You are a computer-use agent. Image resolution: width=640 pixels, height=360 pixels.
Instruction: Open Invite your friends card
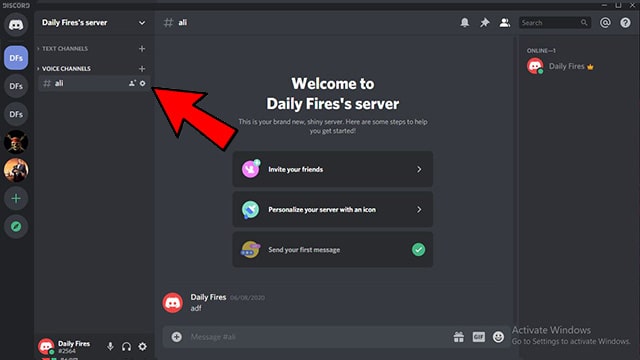click(x=333, y=169)
